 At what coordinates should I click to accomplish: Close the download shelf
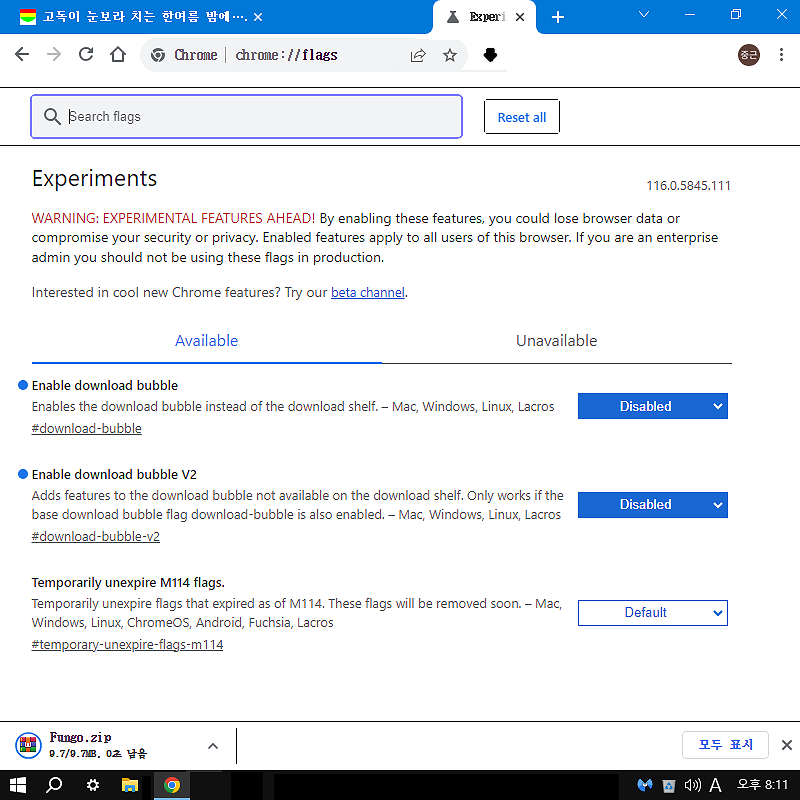click(x=786, y=745)
